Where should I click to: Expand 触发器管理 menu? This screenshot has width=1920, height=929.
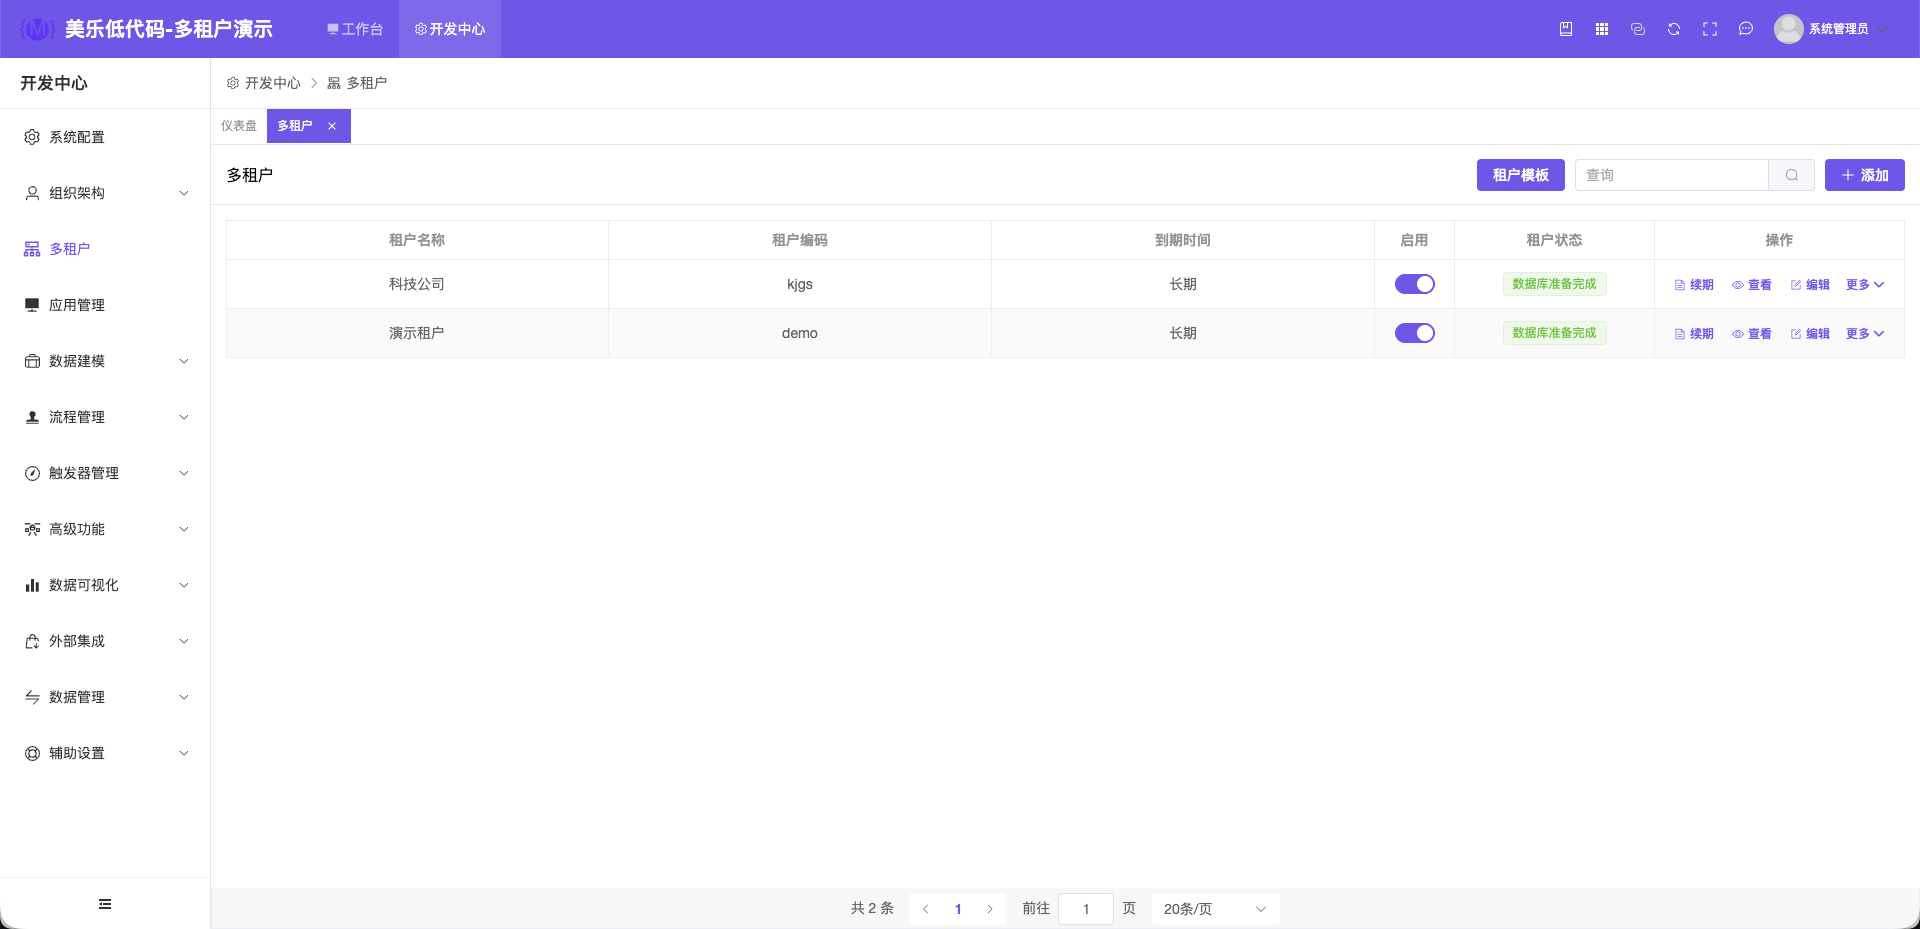click(105, 473)
